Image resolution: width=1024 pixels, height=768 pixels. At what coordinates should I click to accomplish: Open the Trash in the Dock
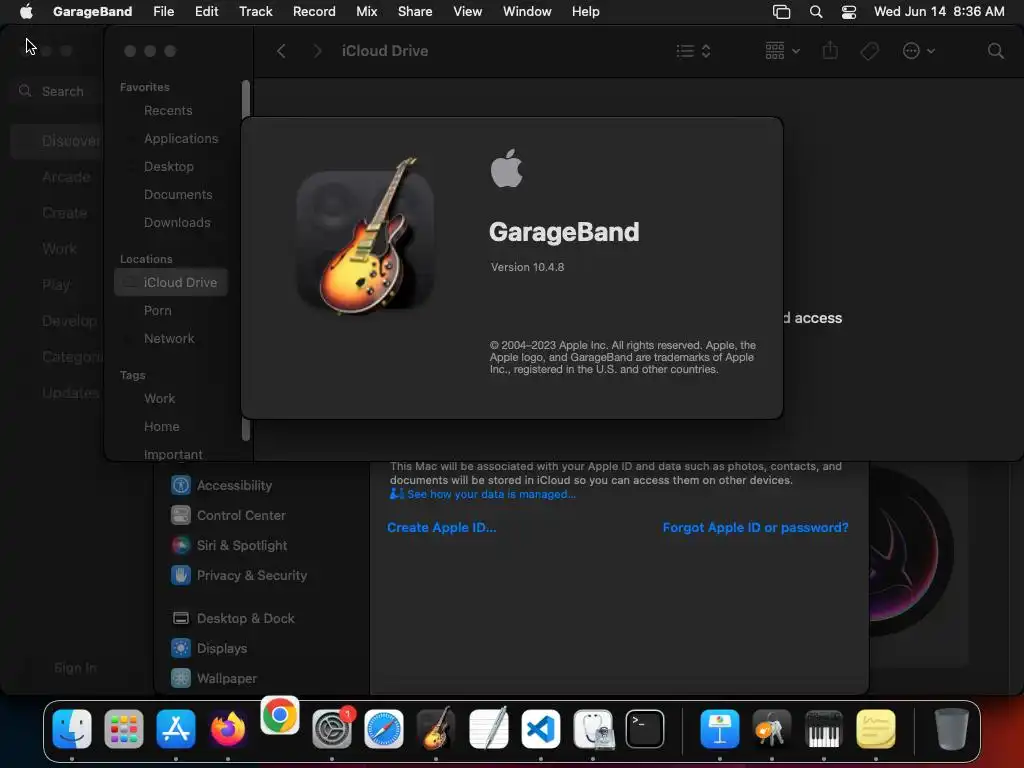[951, 728]
